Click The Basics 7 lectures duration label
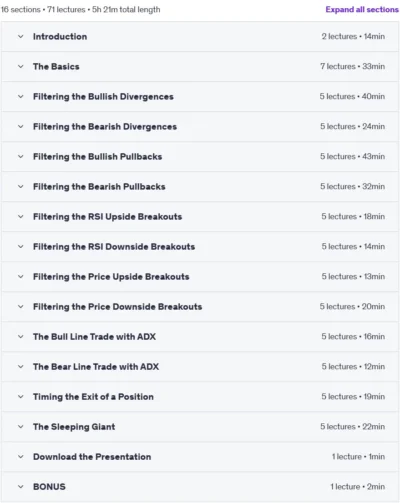Image resolution: width=400 pixels, height=503 pixels. click(x=353, y=66)
